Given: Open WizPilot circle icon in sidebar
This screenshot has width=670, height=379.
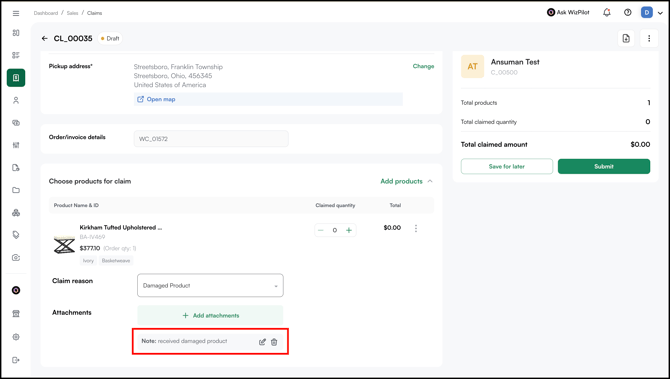Looking at the screenshot, I should point(16,291).
